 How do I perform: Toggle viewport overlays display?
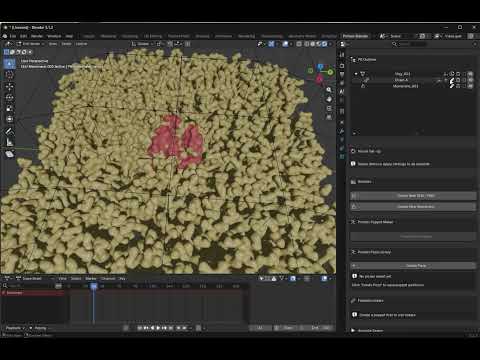point(285,44)
